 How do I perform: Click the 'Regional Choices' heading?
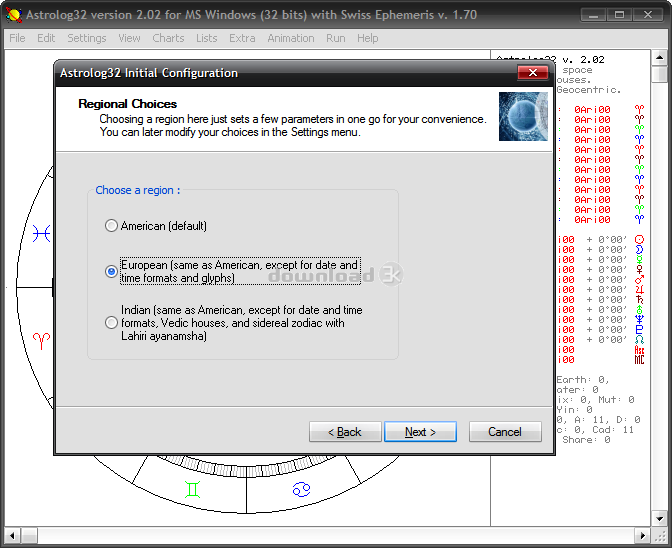[127, 104]
